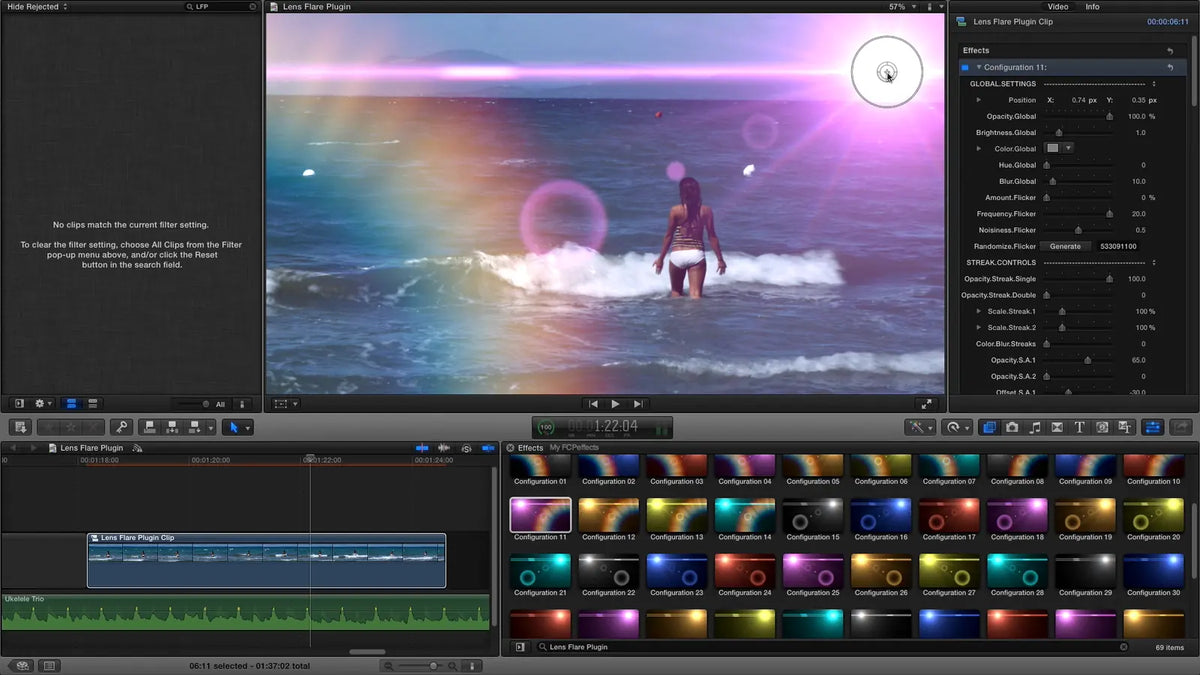Switch browser to filmstrip view
The width and height of the screenshot is (1200, 675).
(71, 404)
